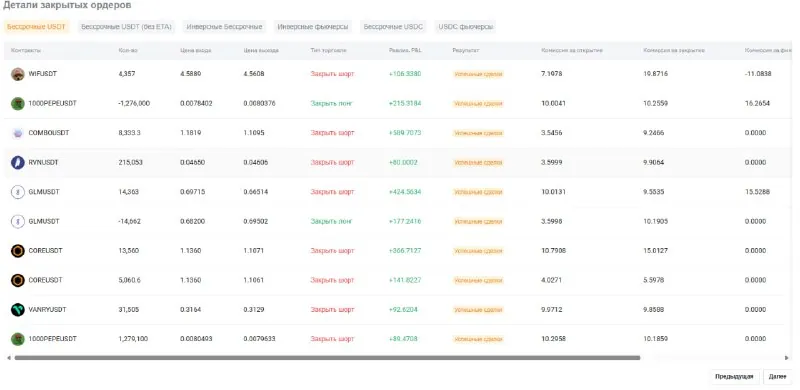Click Успешные сделки badge in WIFUSDT row
The width and height of the screenshot is (800, 390).
point(478,75)
